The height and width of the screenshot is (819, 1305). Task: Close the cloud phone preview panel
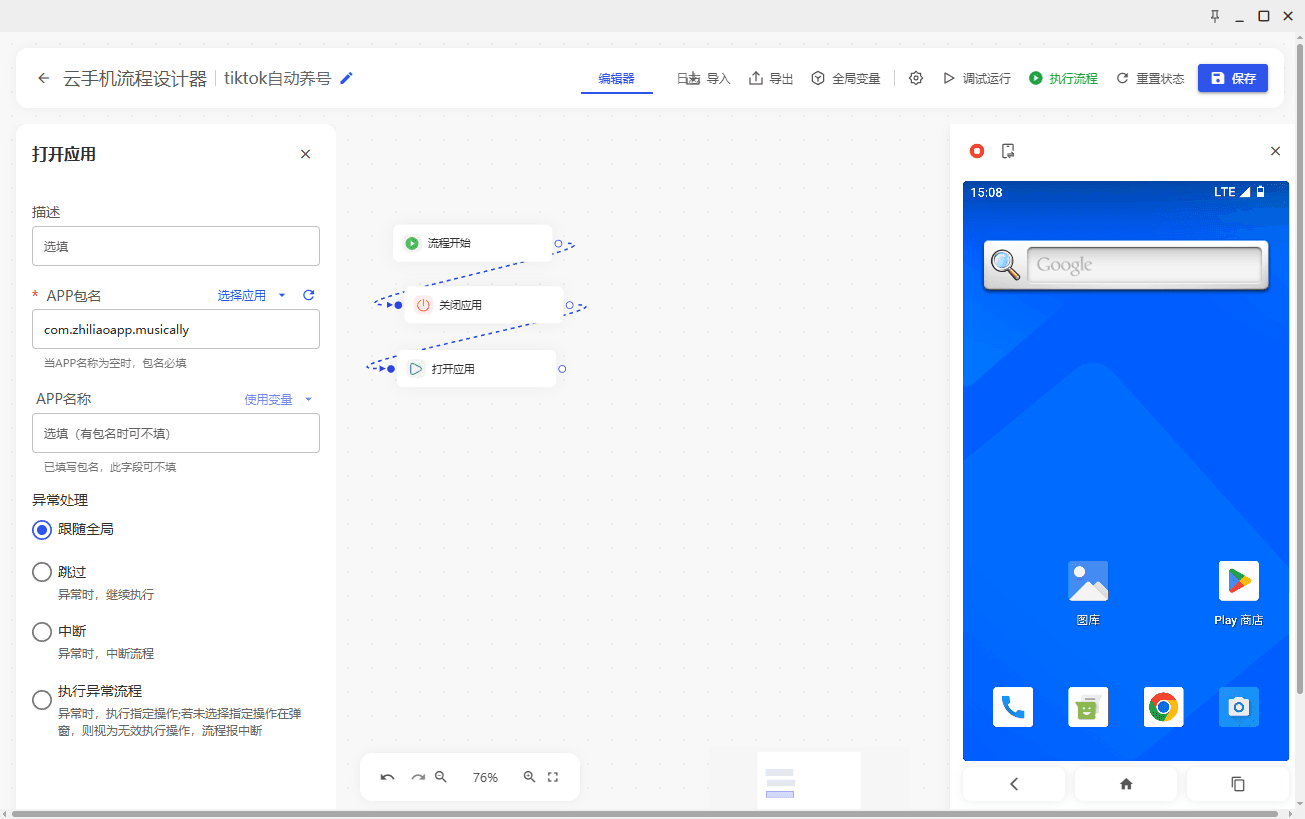(1275, 151)
